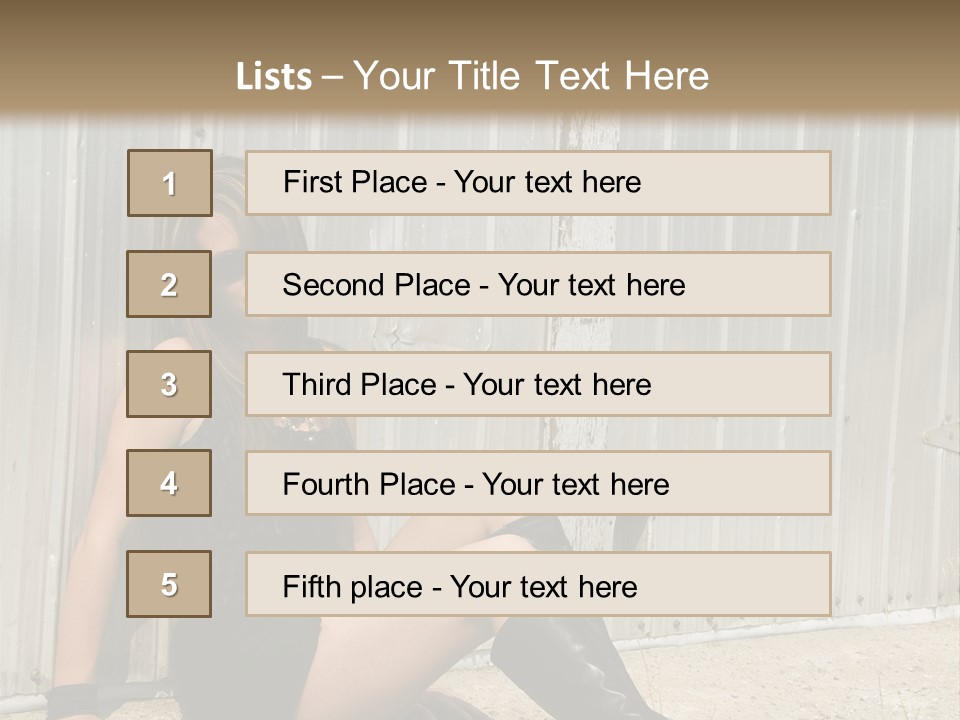Click the number 3 box

pyautogui.click(x=169, y=384)
